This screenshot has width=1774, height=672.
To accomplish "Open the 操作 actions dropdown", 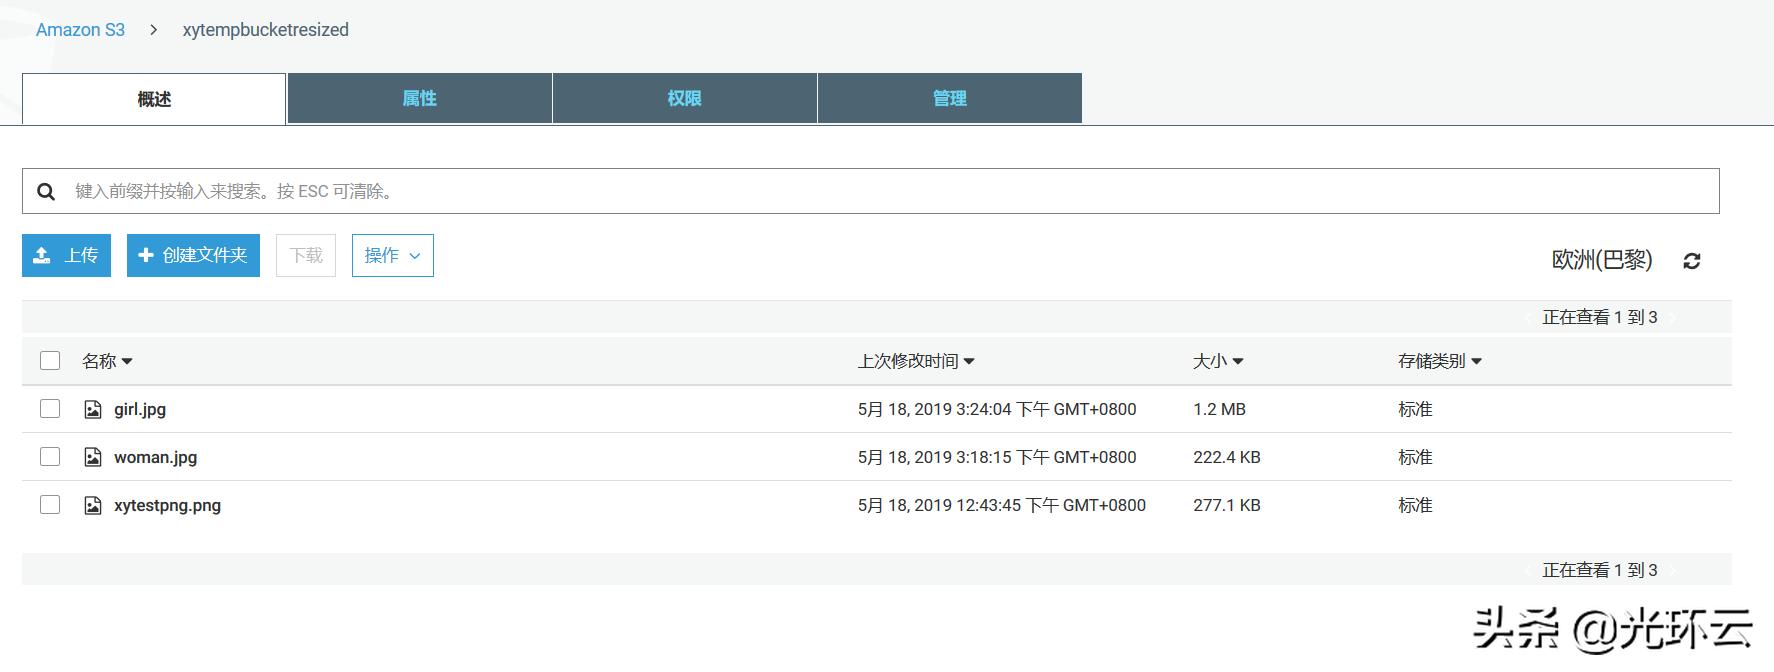I will 392,256.
